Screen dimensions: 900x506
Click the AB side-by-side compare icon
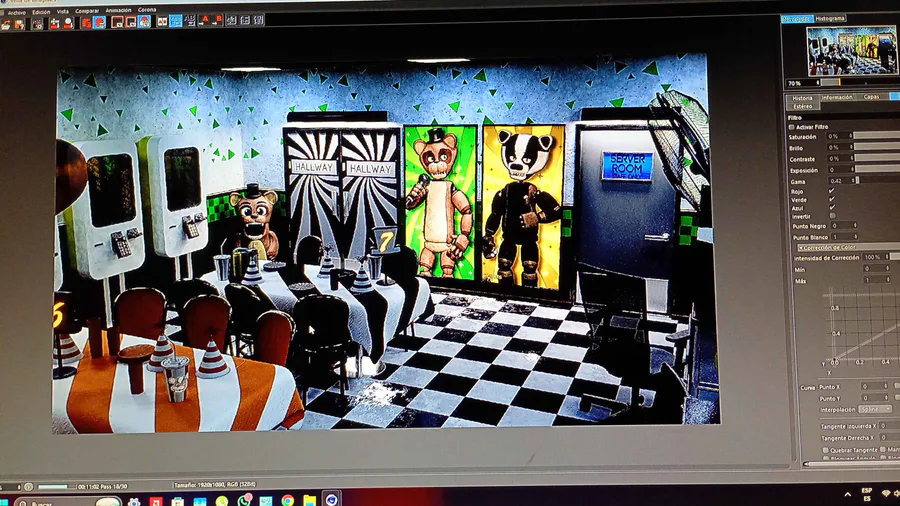tap(162, 21)
